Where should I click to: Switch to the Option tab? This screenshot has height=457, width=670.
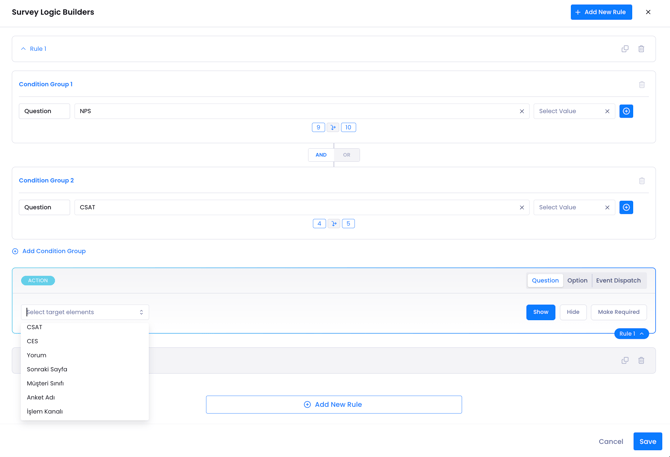tap(577, 281)
